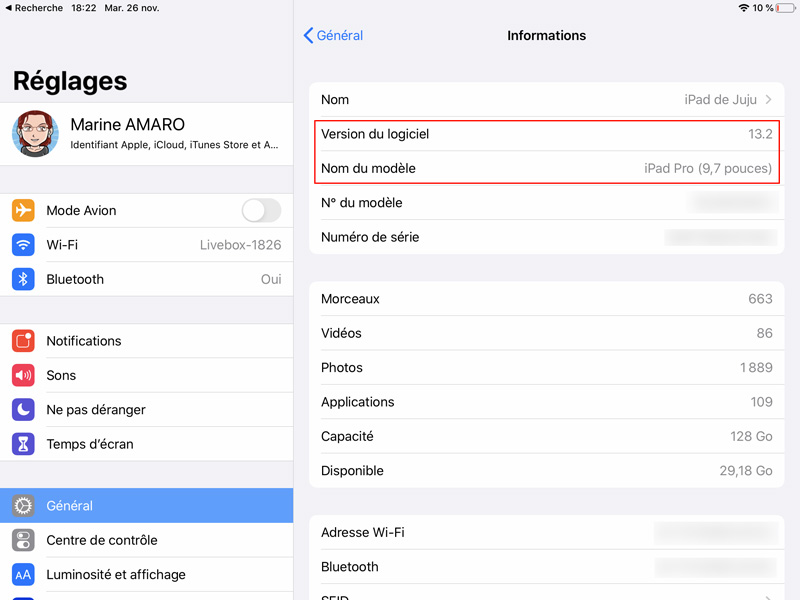
Task: Tap the Informations page title
Action: [x=546, y=35]
